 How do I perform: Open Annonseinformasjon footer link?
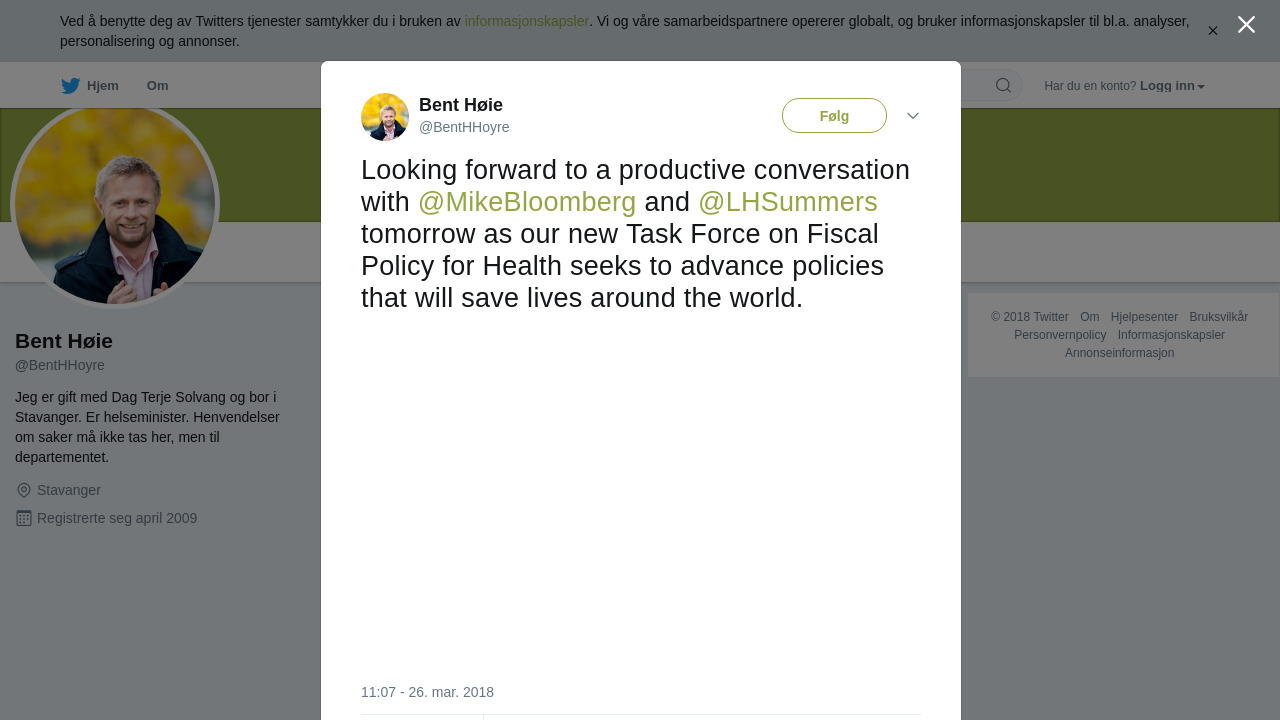[1119, 353]
